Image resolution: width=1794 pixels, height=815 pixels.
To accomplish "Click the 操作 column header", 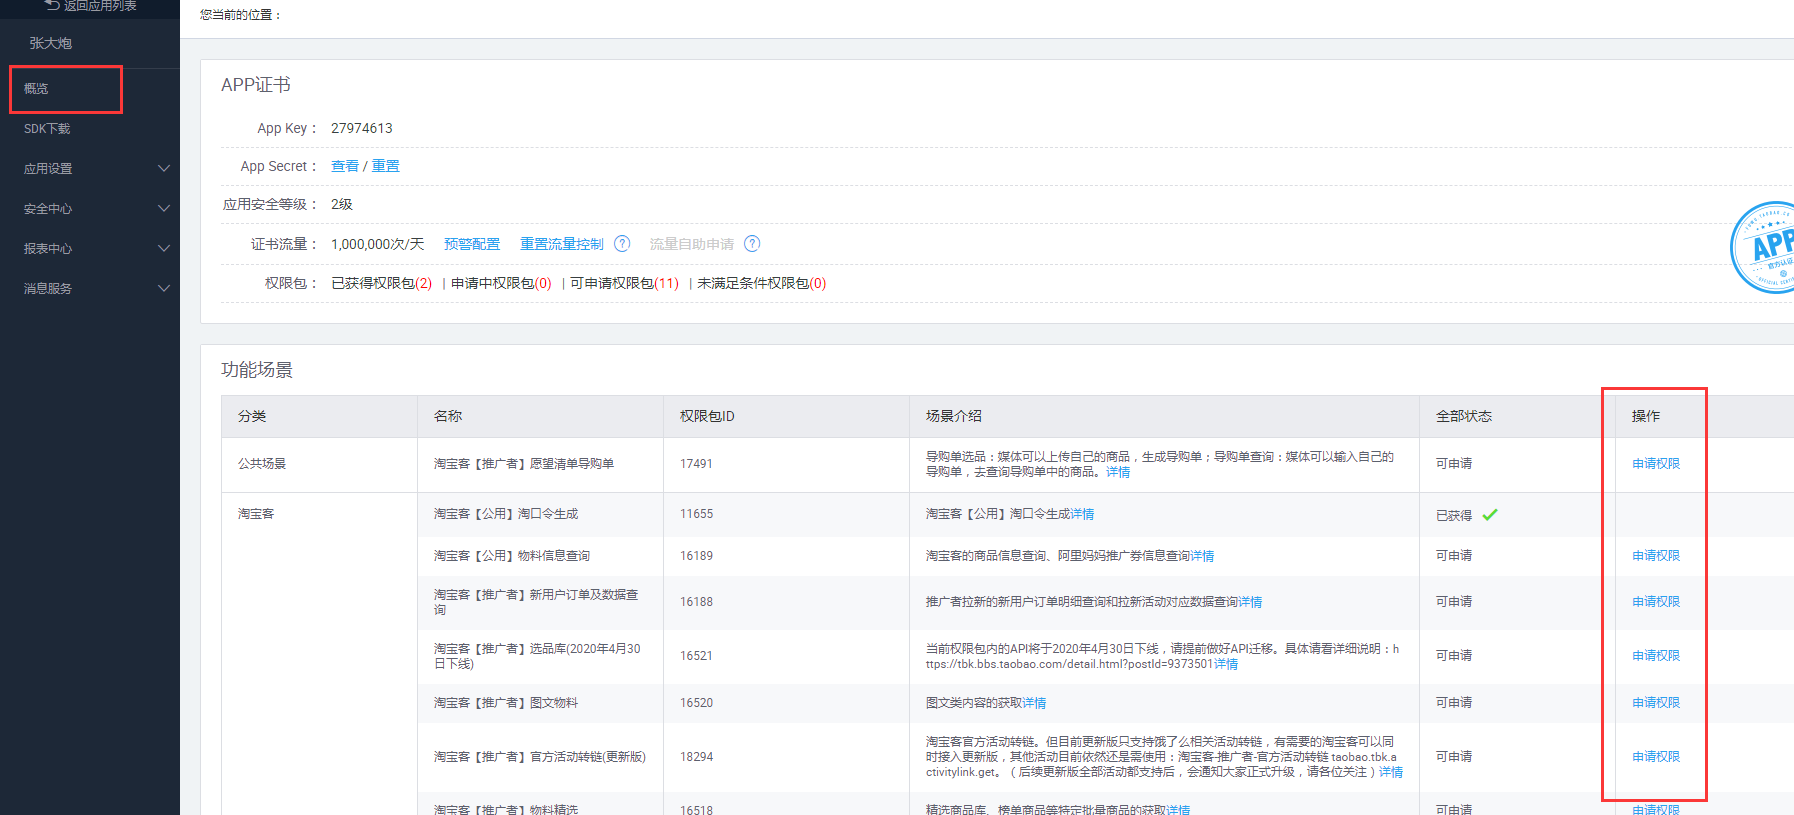I will click(1646, 416).
